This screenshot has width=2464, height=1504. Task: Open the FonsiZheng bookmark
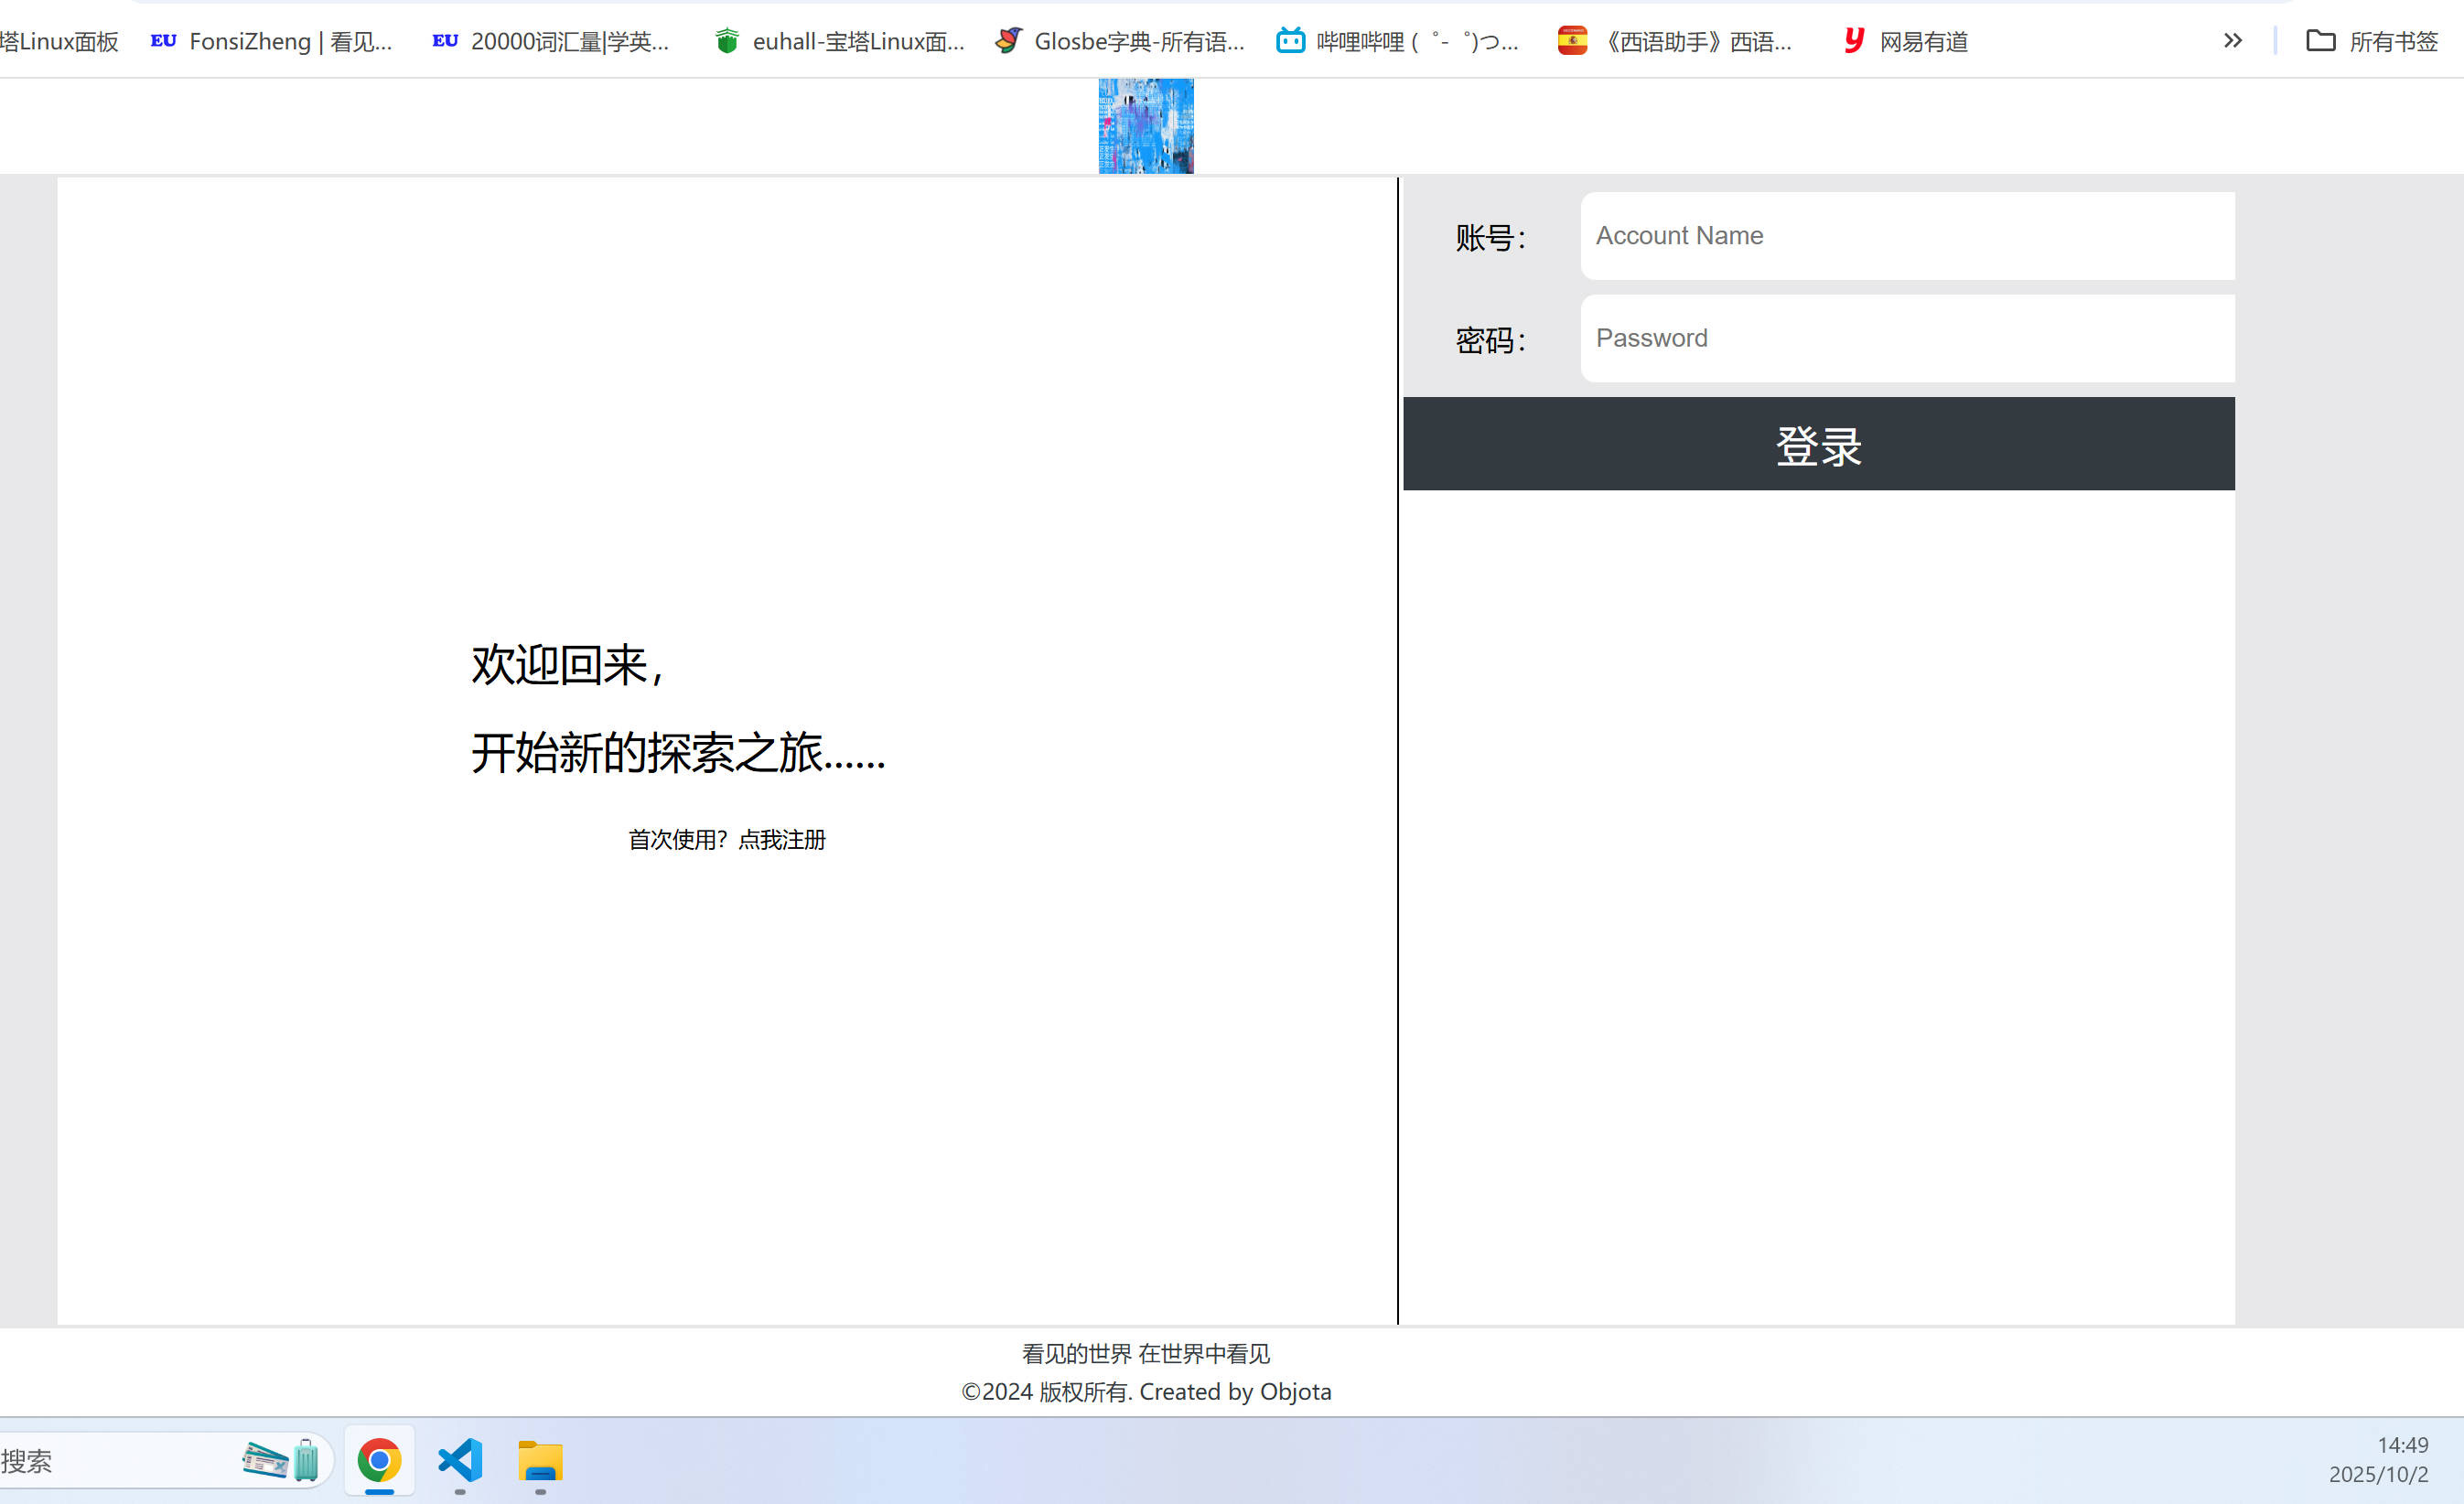pos(272,41)
